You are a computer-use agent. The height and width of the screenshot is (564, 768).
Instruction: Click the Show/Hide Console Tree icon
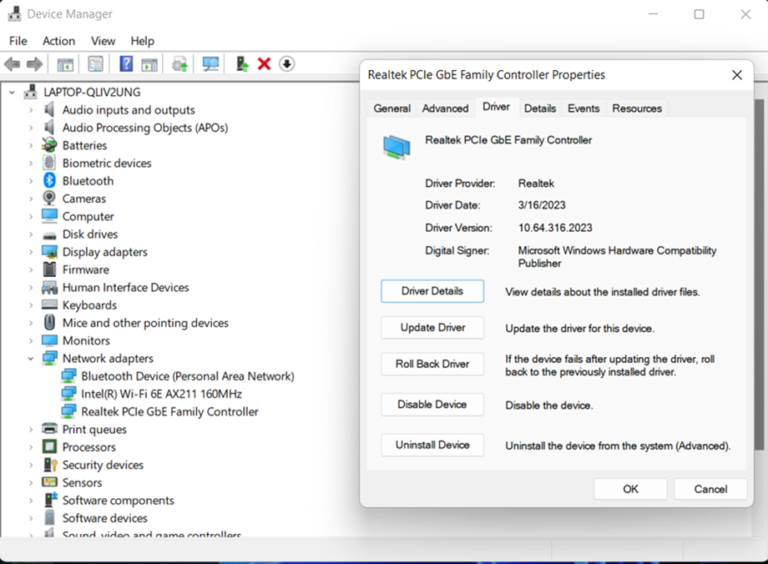[65, 64]
